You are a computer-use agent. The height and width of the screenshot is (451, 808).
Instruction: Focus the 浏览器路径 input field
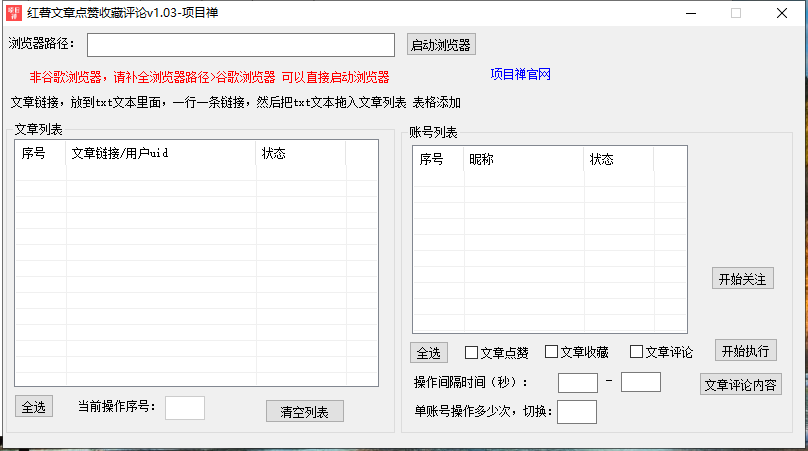(241, 45)
